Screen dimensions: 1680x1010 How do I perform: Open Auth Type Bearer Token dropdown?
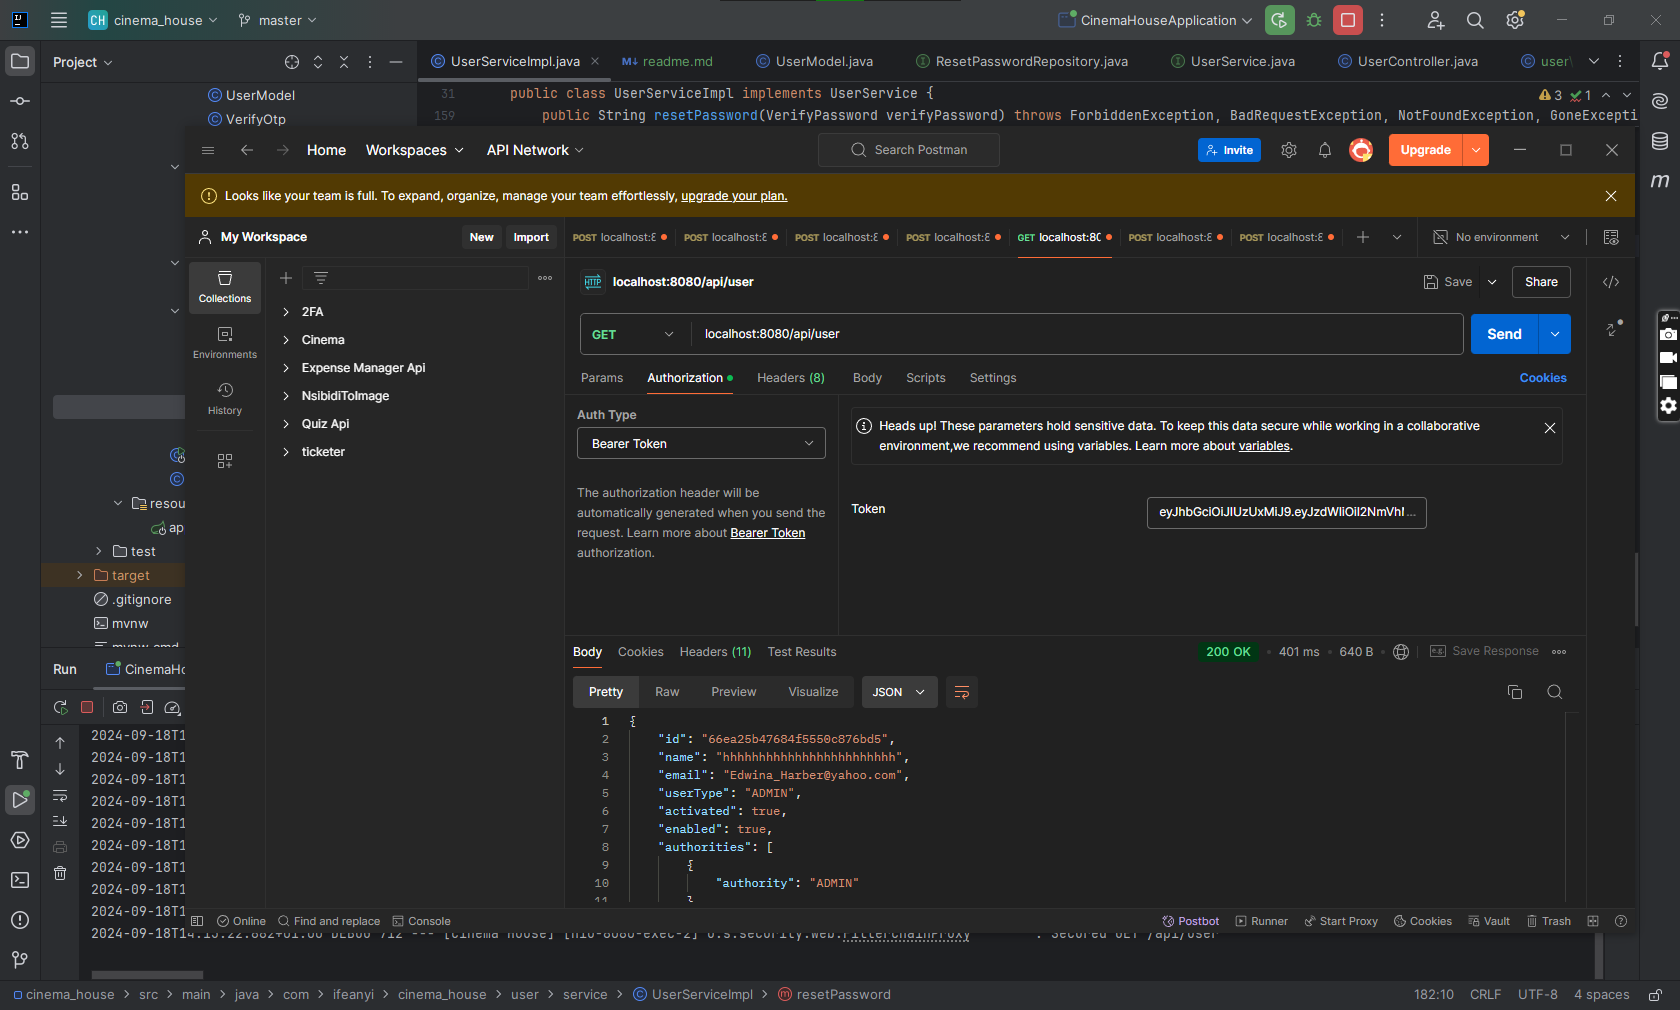coord(701,443)
